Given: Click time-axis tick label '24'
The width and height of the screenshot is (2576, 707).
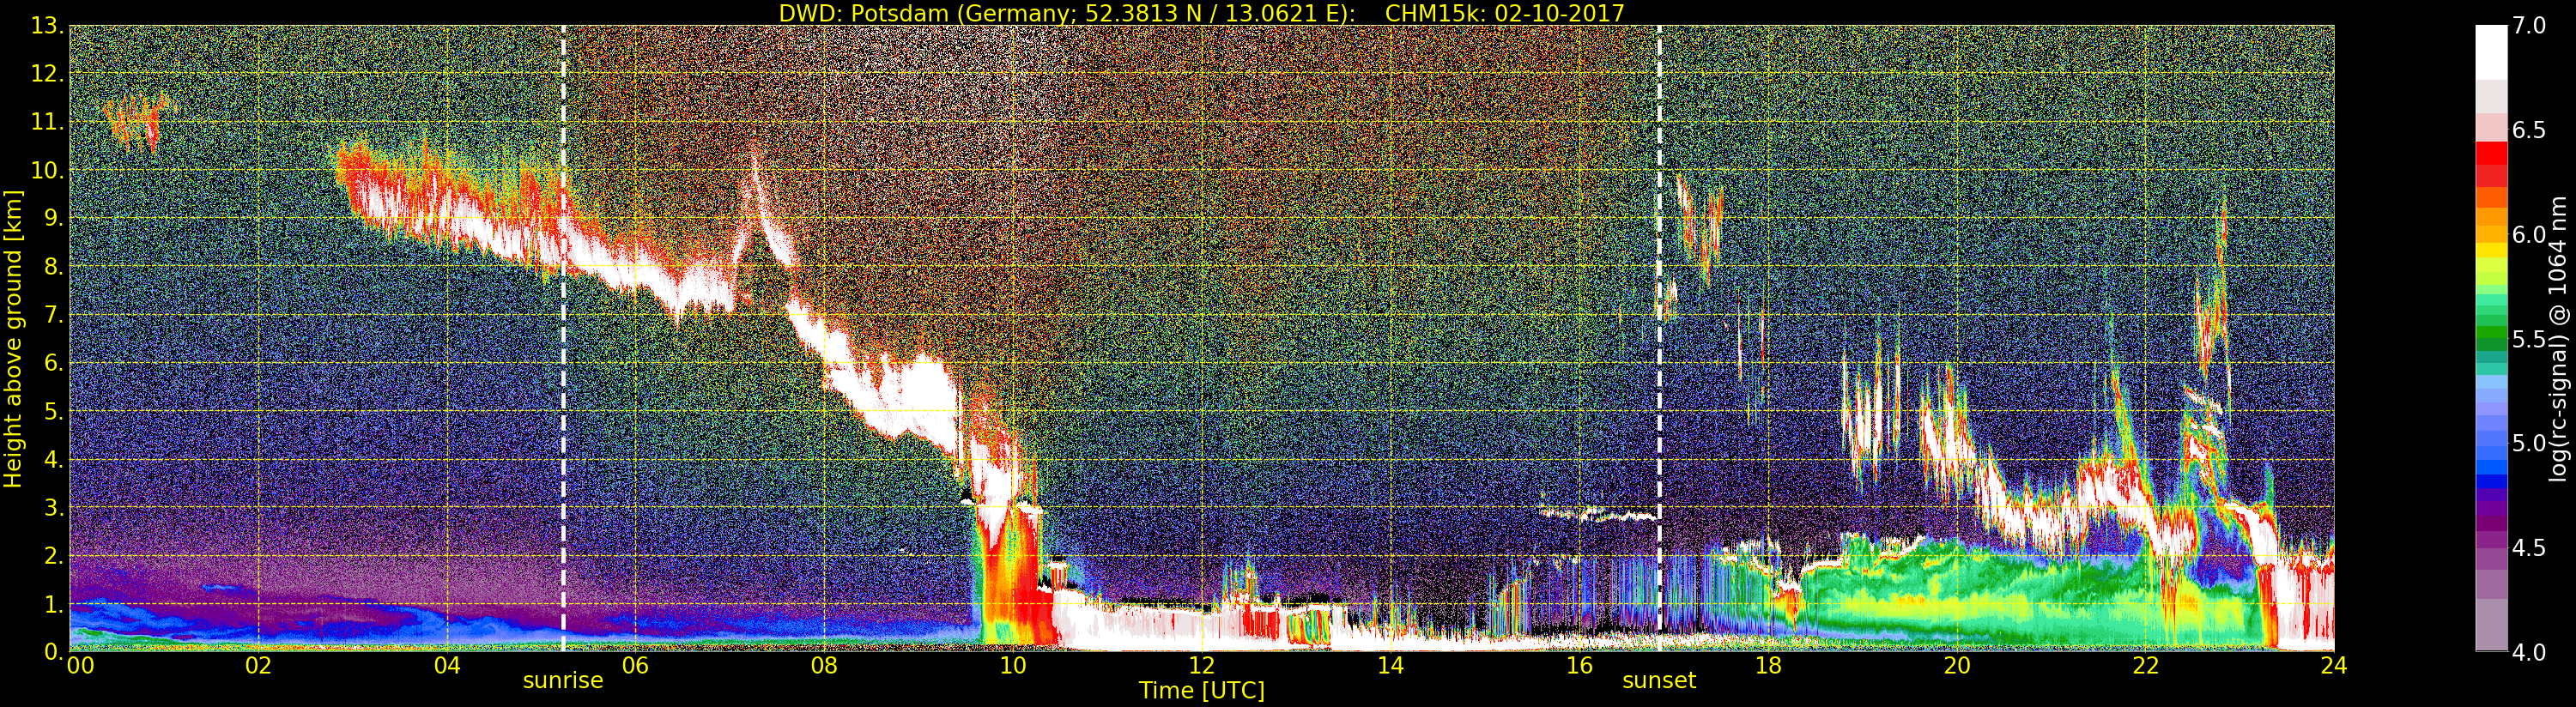Looking at the screenshot, I should [x=2334, y=665].
